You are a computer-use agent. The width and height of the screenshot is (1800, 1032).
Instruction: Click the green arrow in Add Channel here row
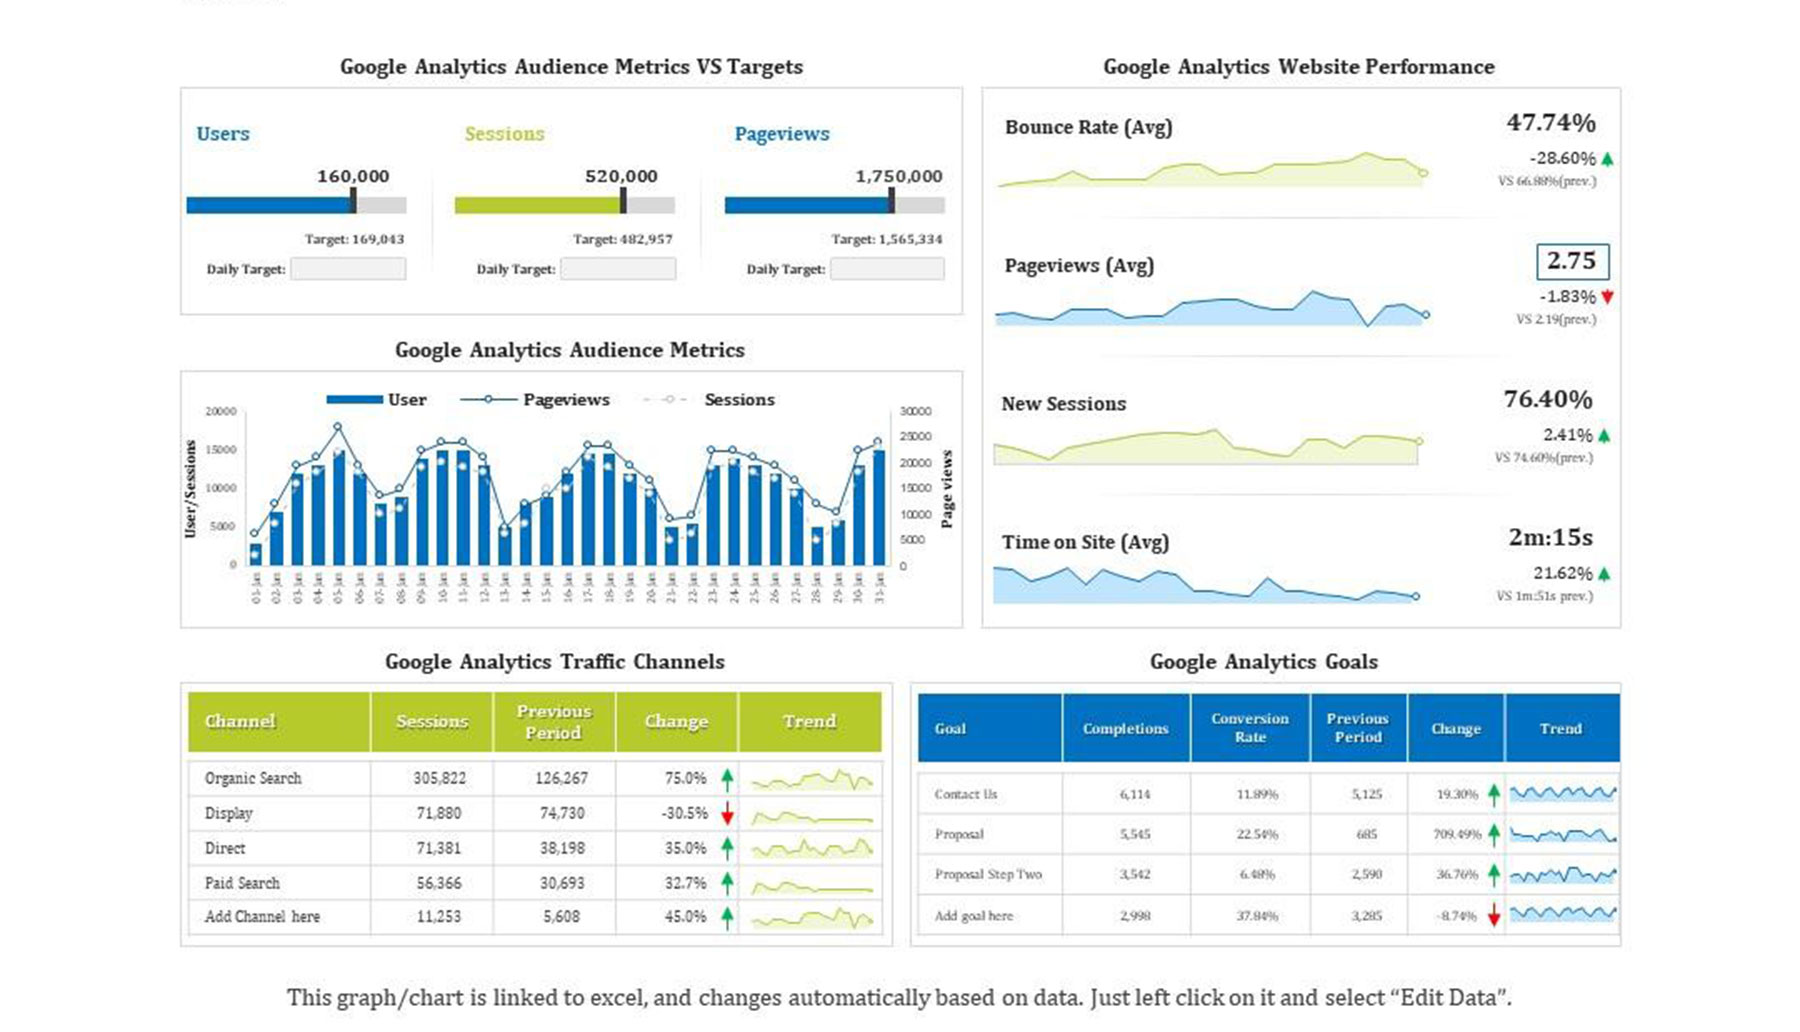coord(727,917)
